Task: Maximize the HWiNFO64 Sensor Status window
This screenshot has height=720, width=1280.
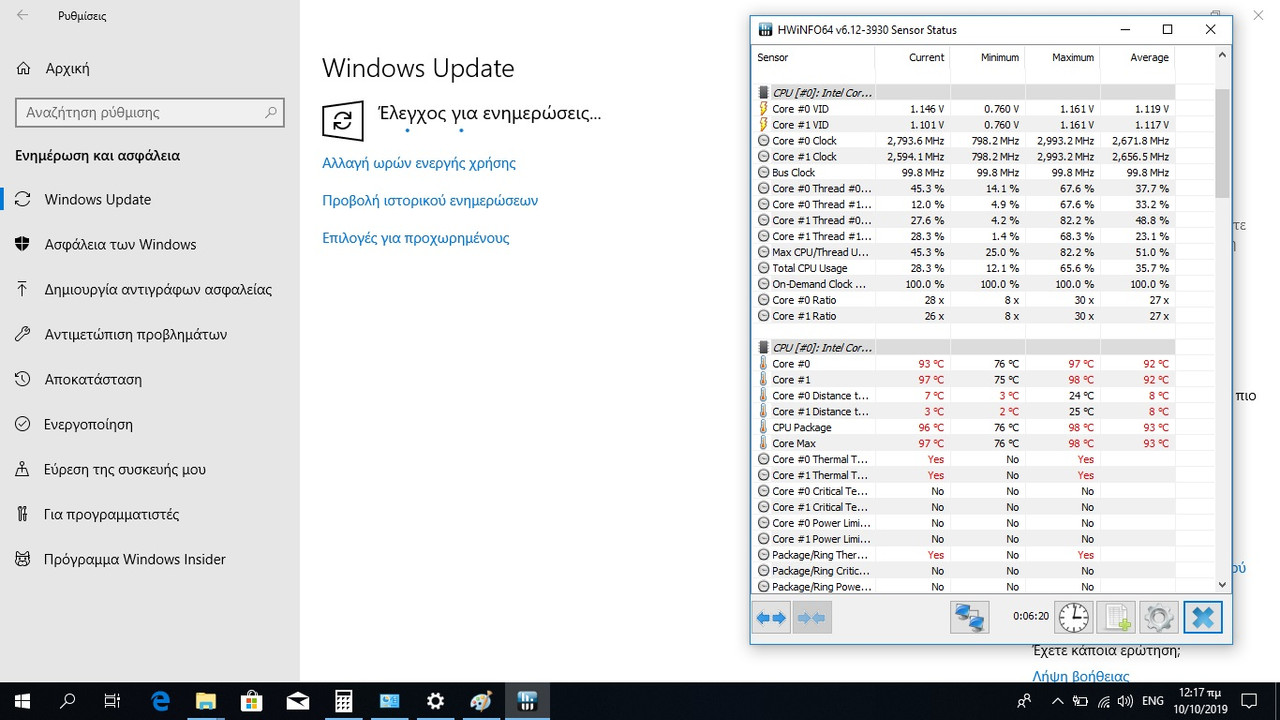Action: coord(1167,30)
